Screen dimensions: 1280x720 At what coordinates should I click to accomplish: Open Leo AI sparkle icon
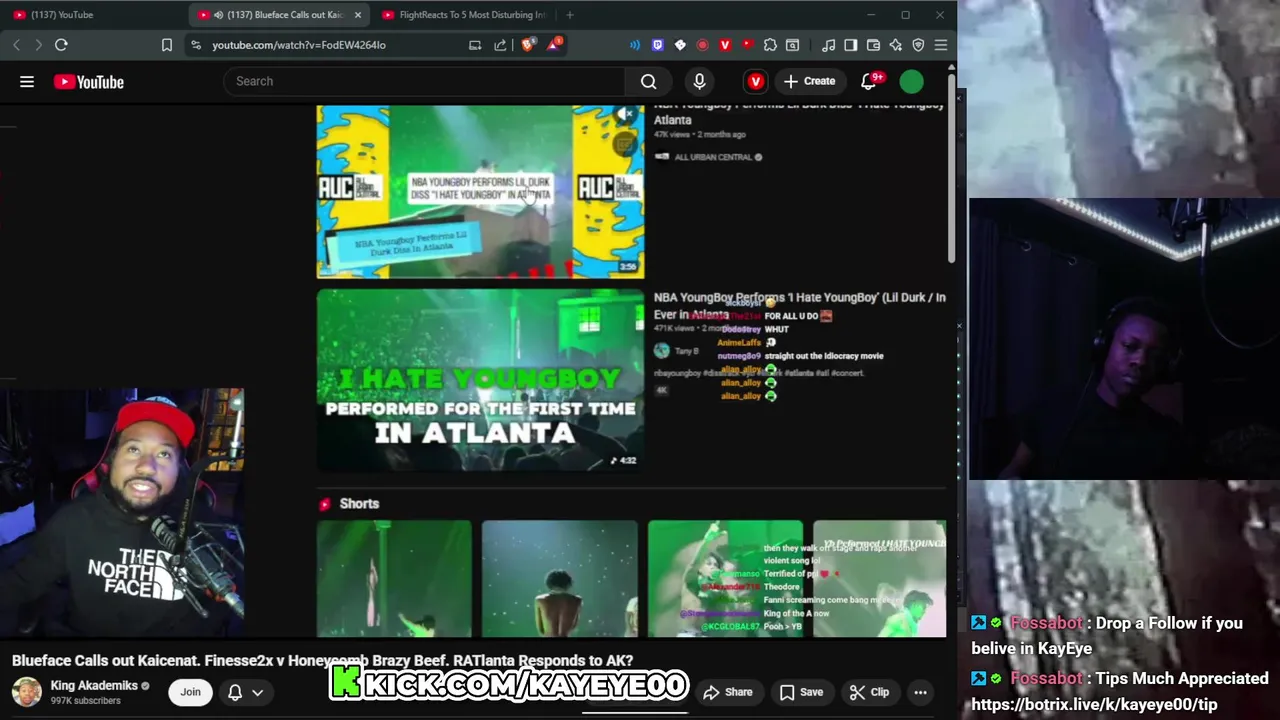[x=896, y=45]
